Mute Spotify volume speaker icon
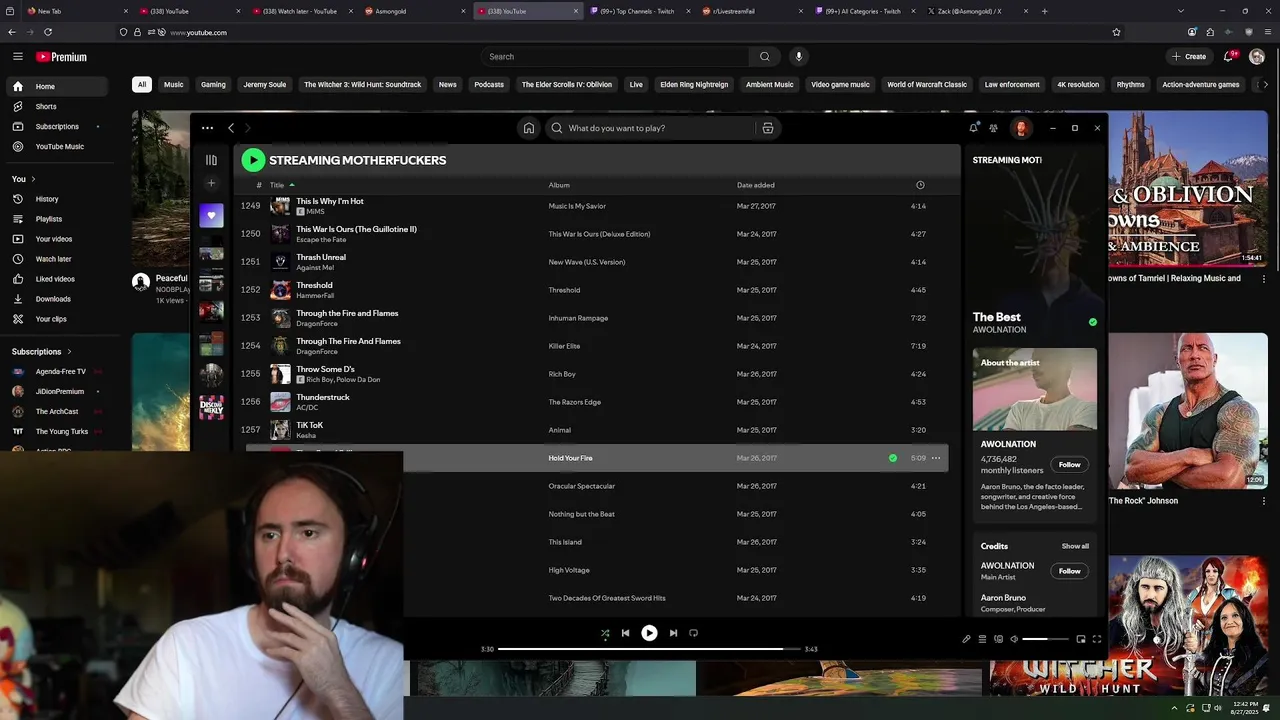The width and height of the screenshot is (1280, 720). (1014, 639)
